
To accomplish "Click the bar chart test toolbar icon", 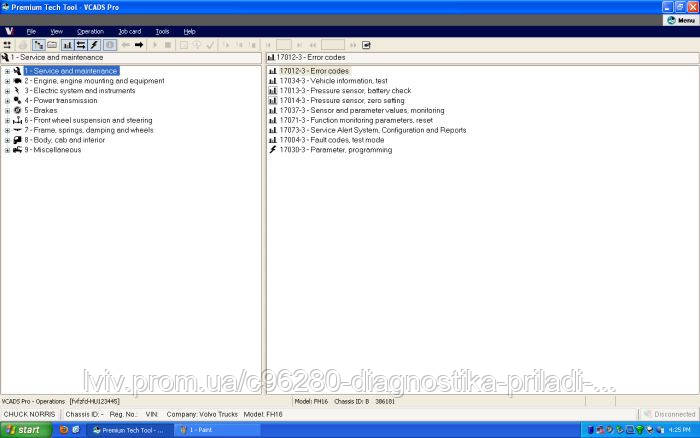I will (67, 45).
